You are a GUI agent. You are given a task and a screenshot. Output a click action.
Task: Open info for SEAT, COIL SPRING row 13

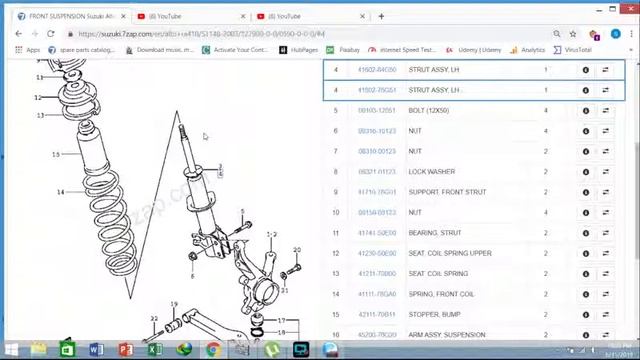(x=586, y=274)
